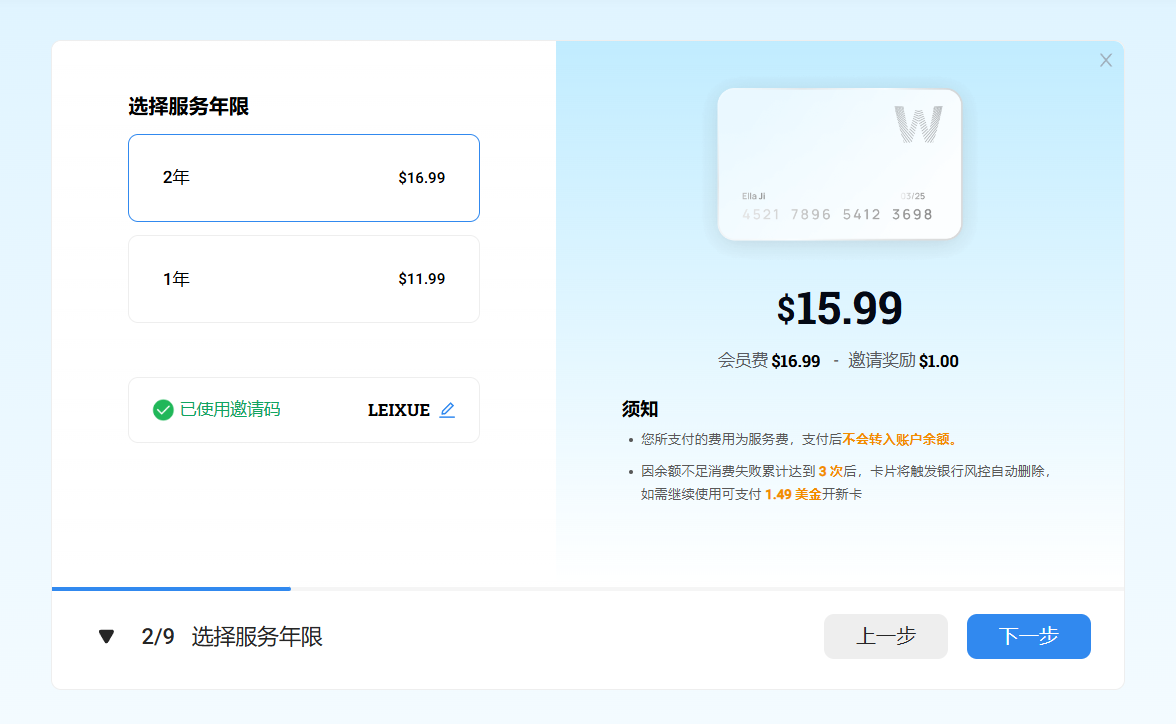Screen dimensions: 1176x724
Task: Click the 2/9 选择服务年限 step label
Action: (232, 637)
